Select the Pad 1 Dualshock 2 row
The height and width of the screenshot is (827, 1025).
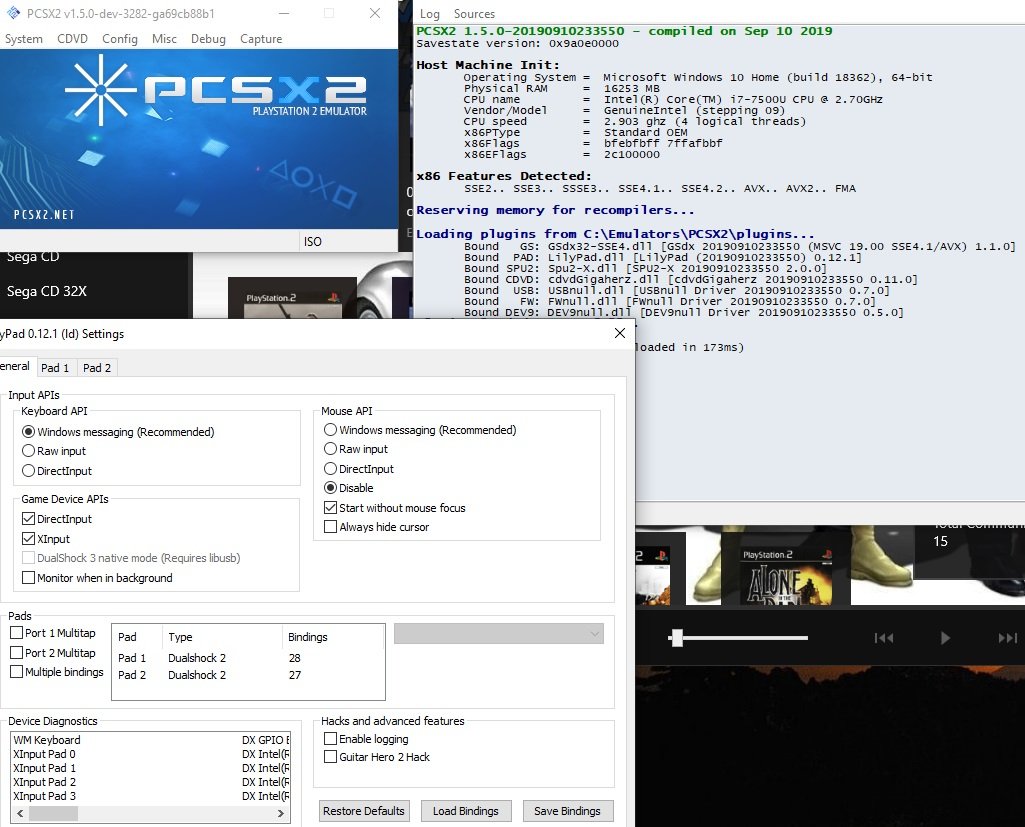pyautogui.click(x=248, y=658)
